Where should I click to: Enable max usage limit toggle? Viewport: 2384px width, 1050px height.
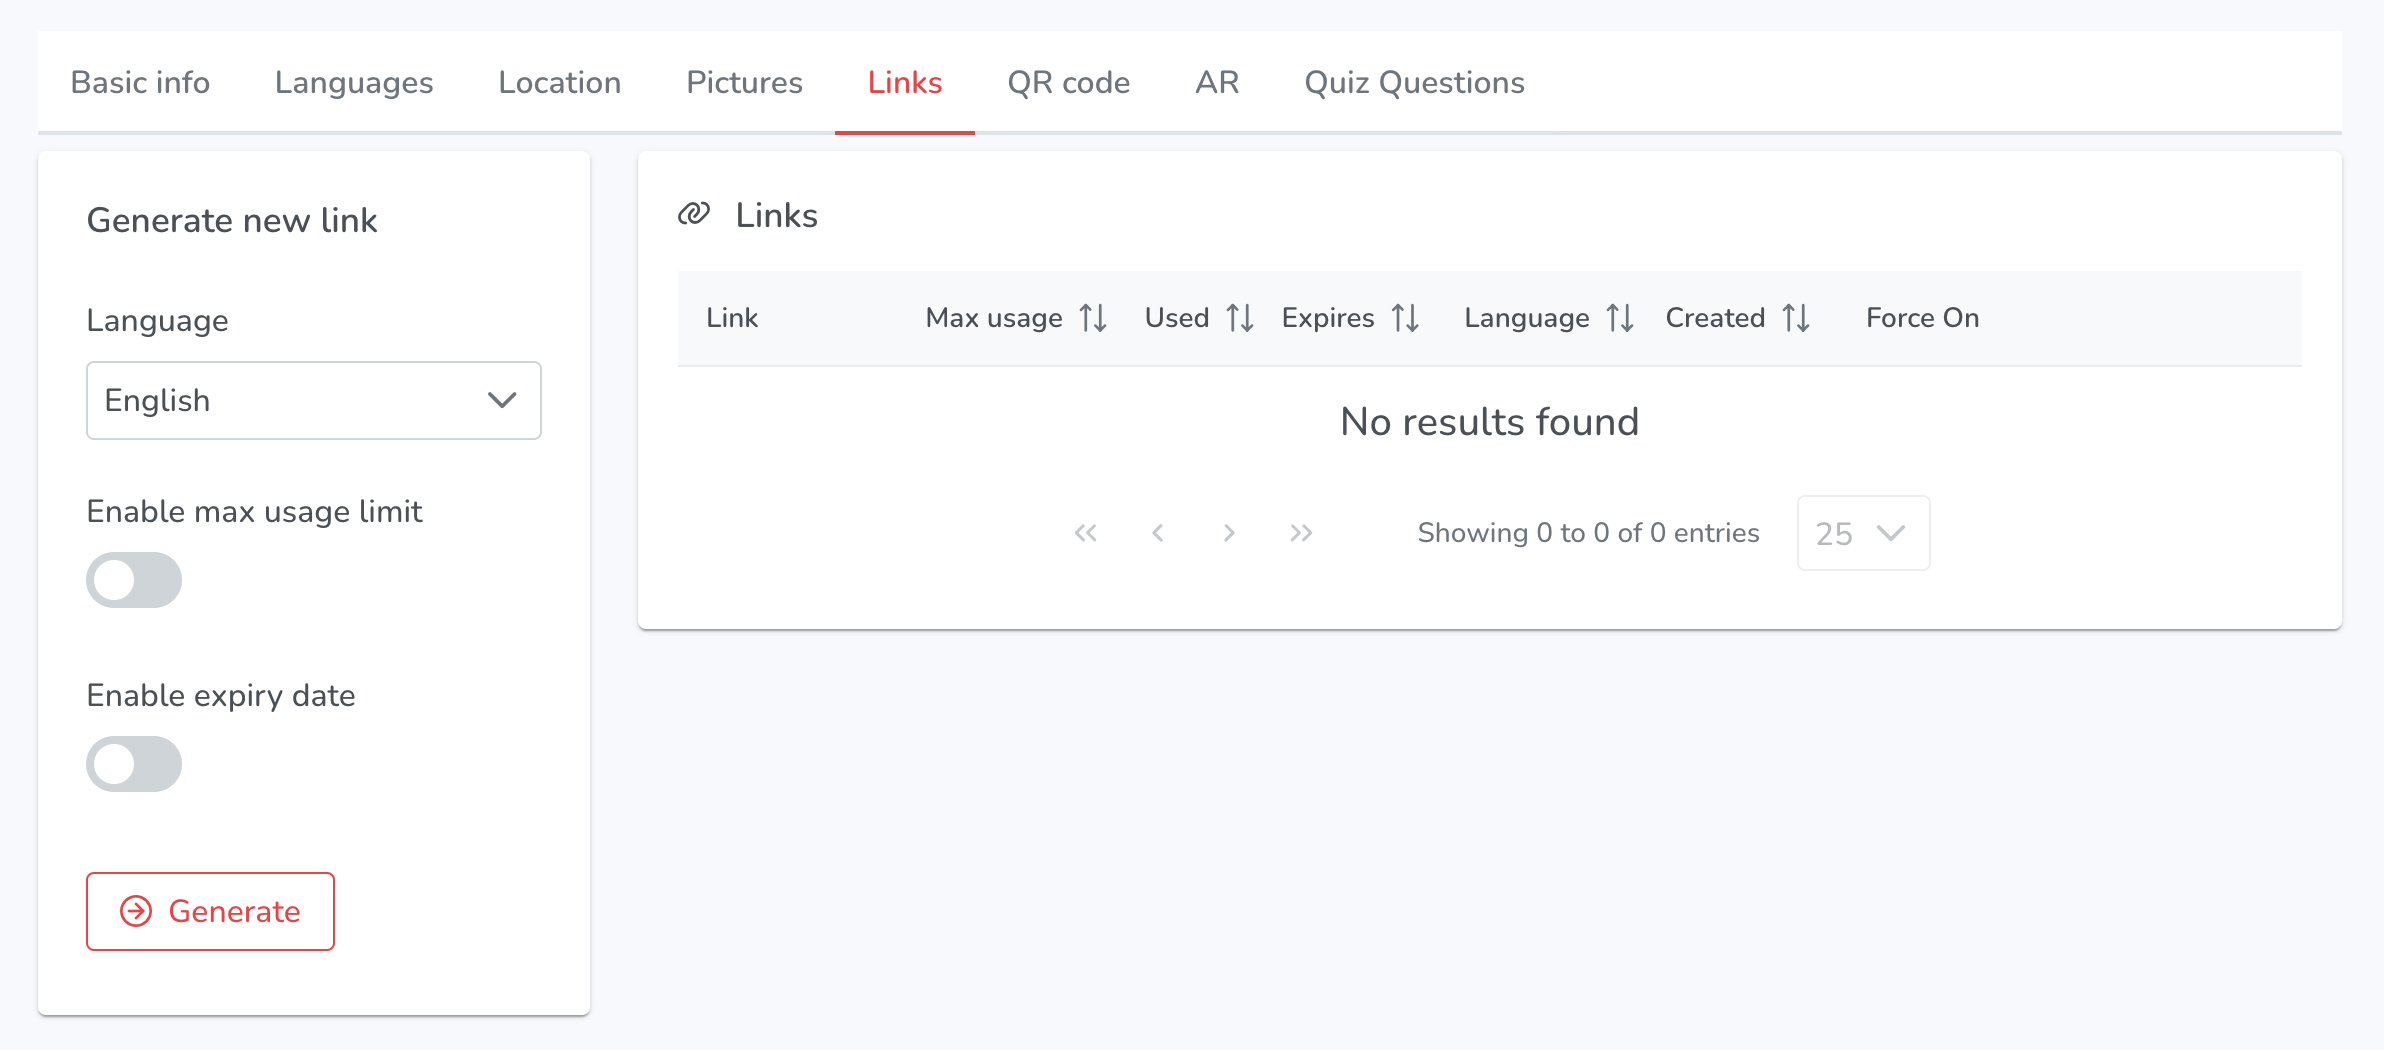134,580
